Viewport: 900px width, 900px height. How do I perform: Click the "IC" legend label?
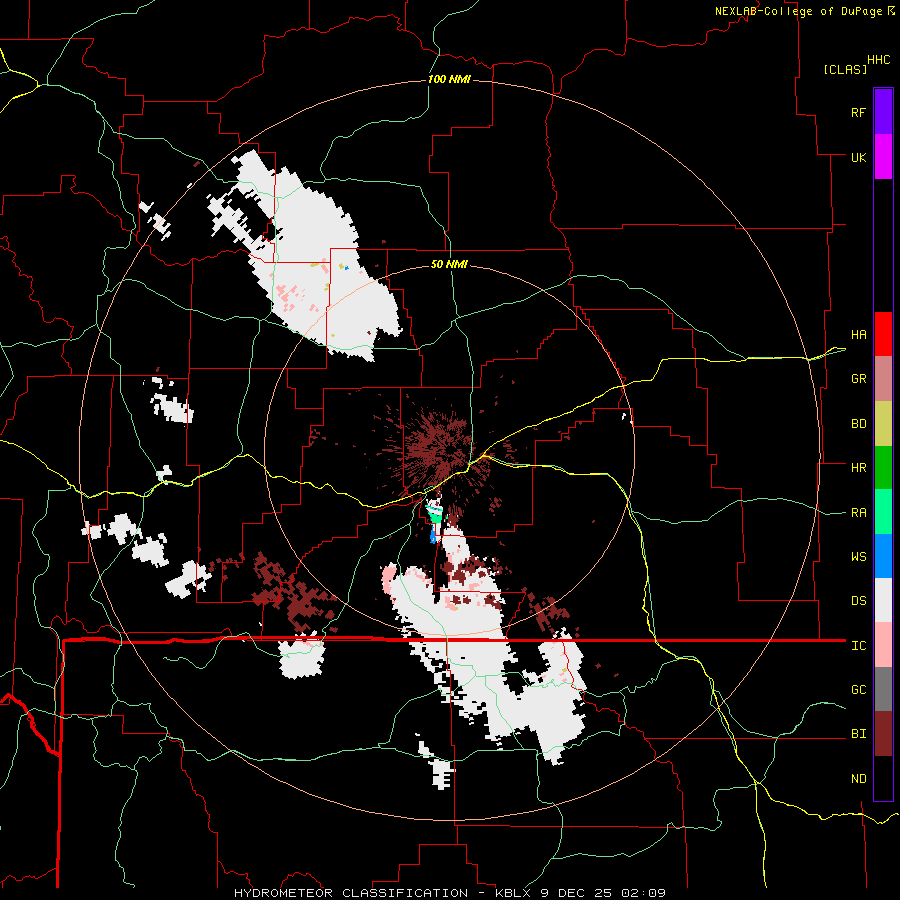click(x=858, y=646)
